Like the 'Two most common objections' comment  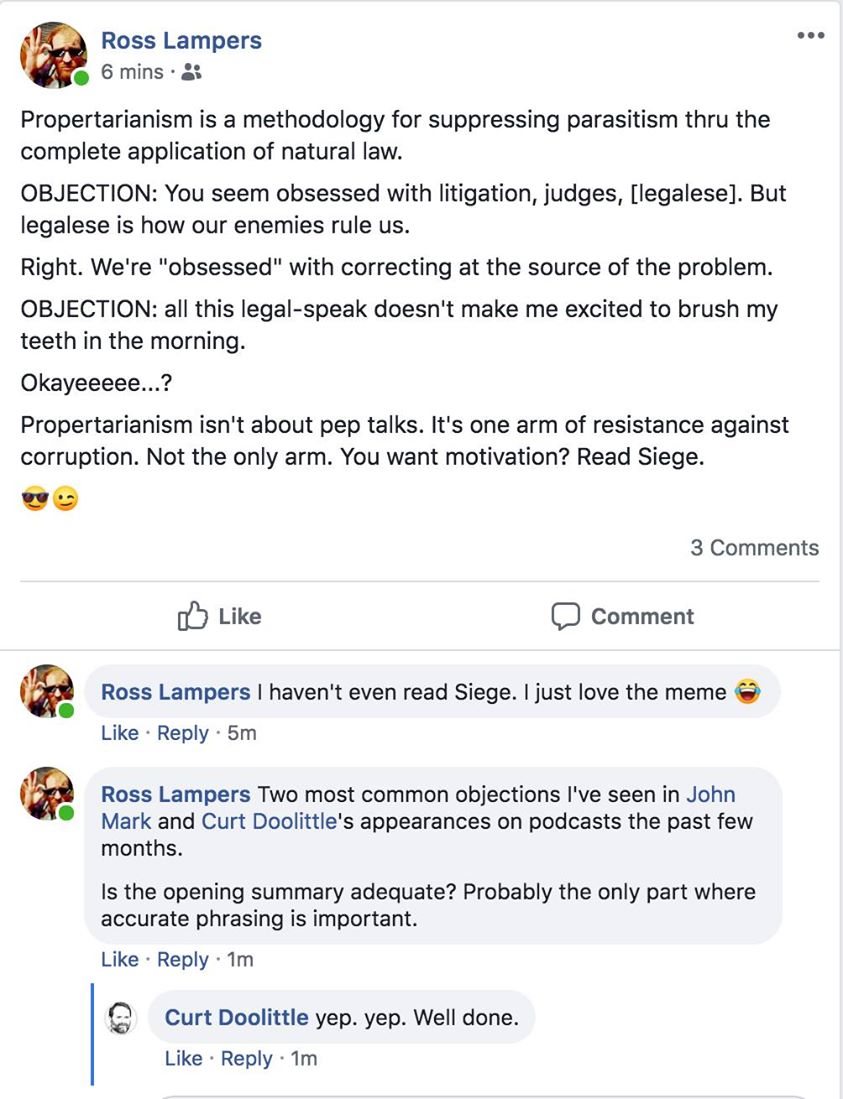[x=119, y=960]
